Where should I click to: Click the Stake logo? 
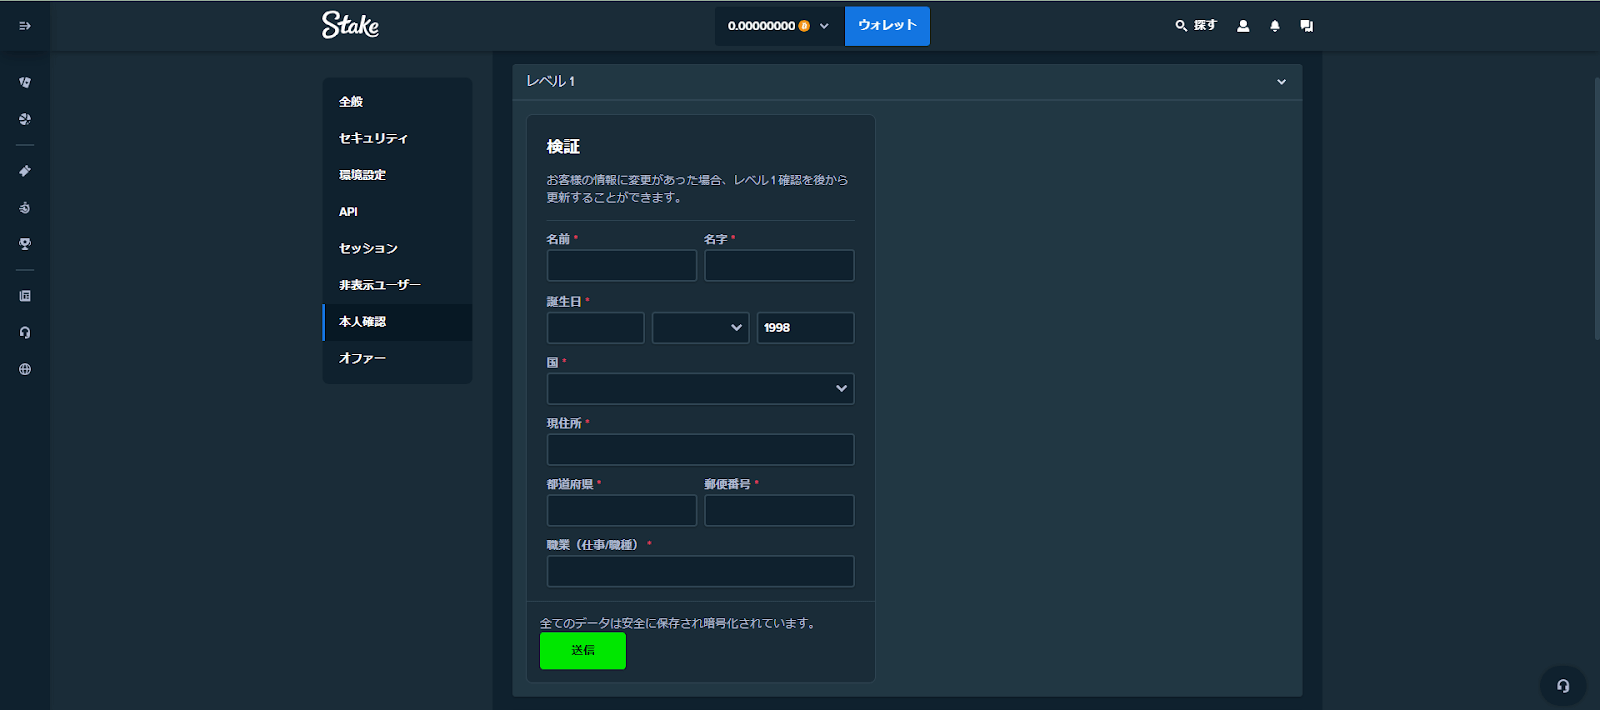click(350, 25)
